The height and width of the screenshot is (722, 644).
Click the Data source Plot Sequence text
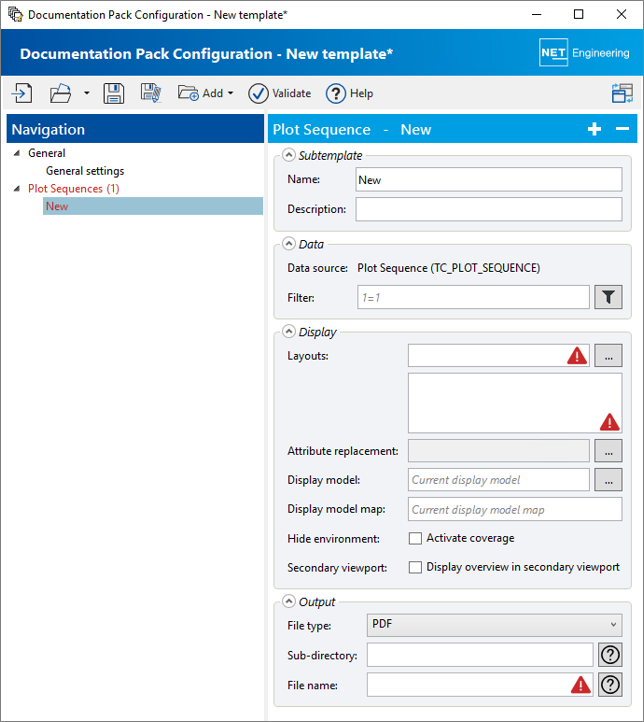[x=449, y=268]
